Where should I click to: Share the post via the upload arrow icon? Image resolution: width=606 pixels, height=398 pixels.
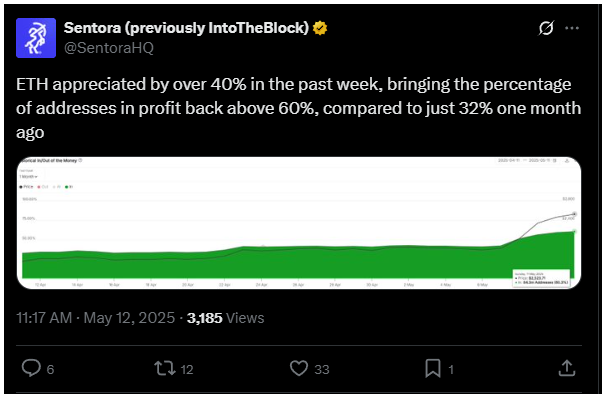click(567, 368)
